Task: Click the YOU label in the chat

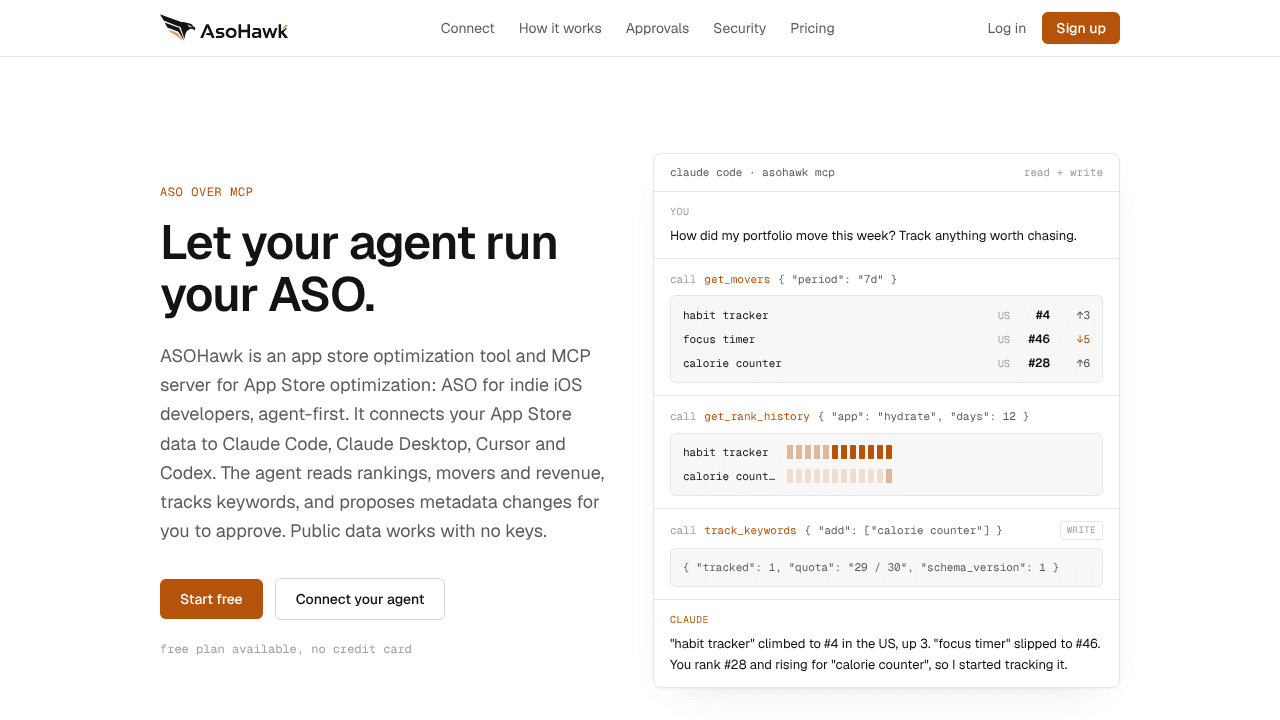Action: point(679,212)
